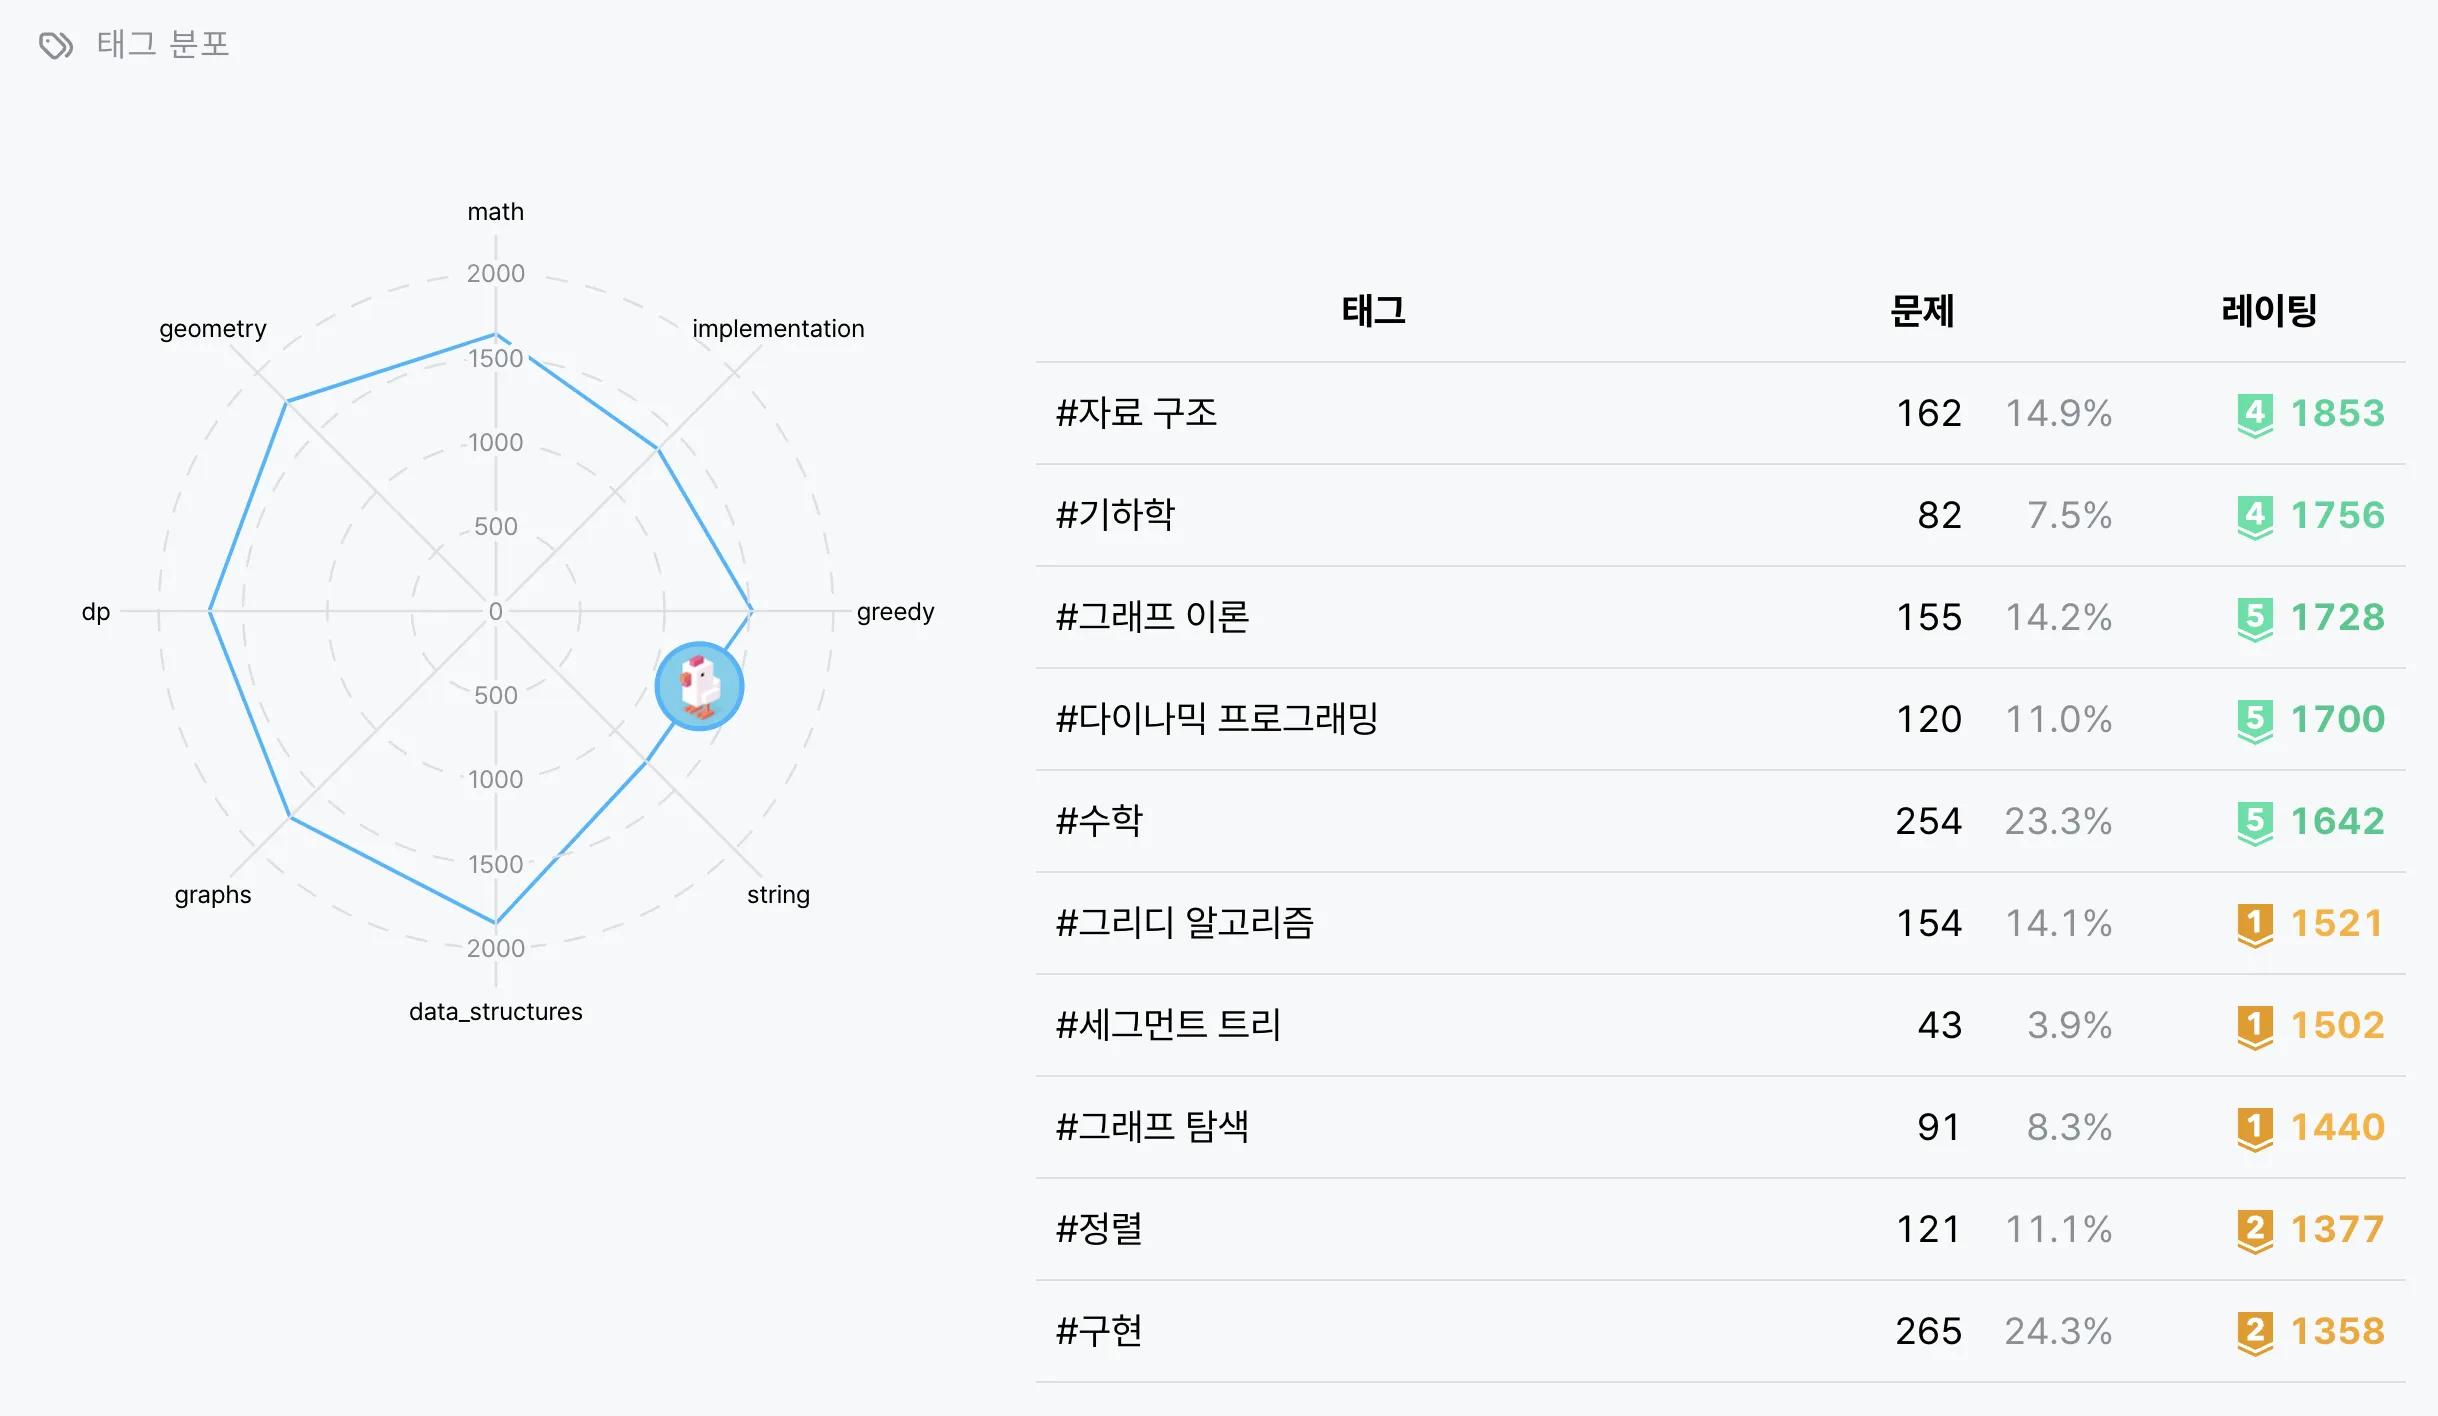Click the implementation axis label on the radar
2438x1416 pixels.
tap(778, 329)
